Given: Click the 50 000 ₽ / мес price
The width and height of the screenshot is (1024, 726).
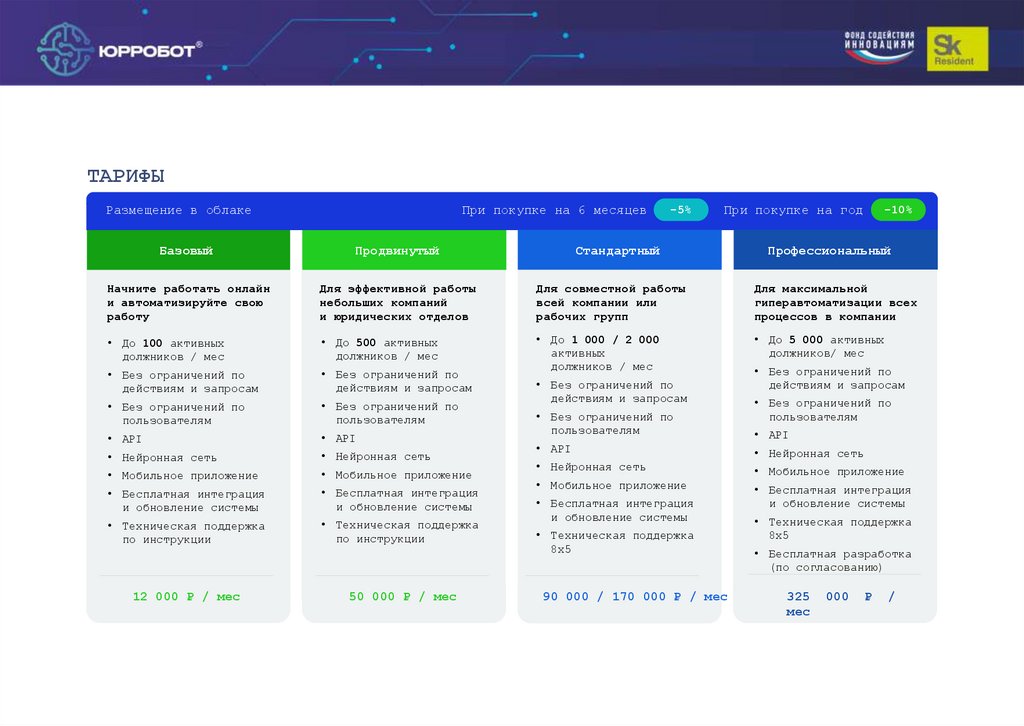Looking at the screenshot, I should pos(402,596).
